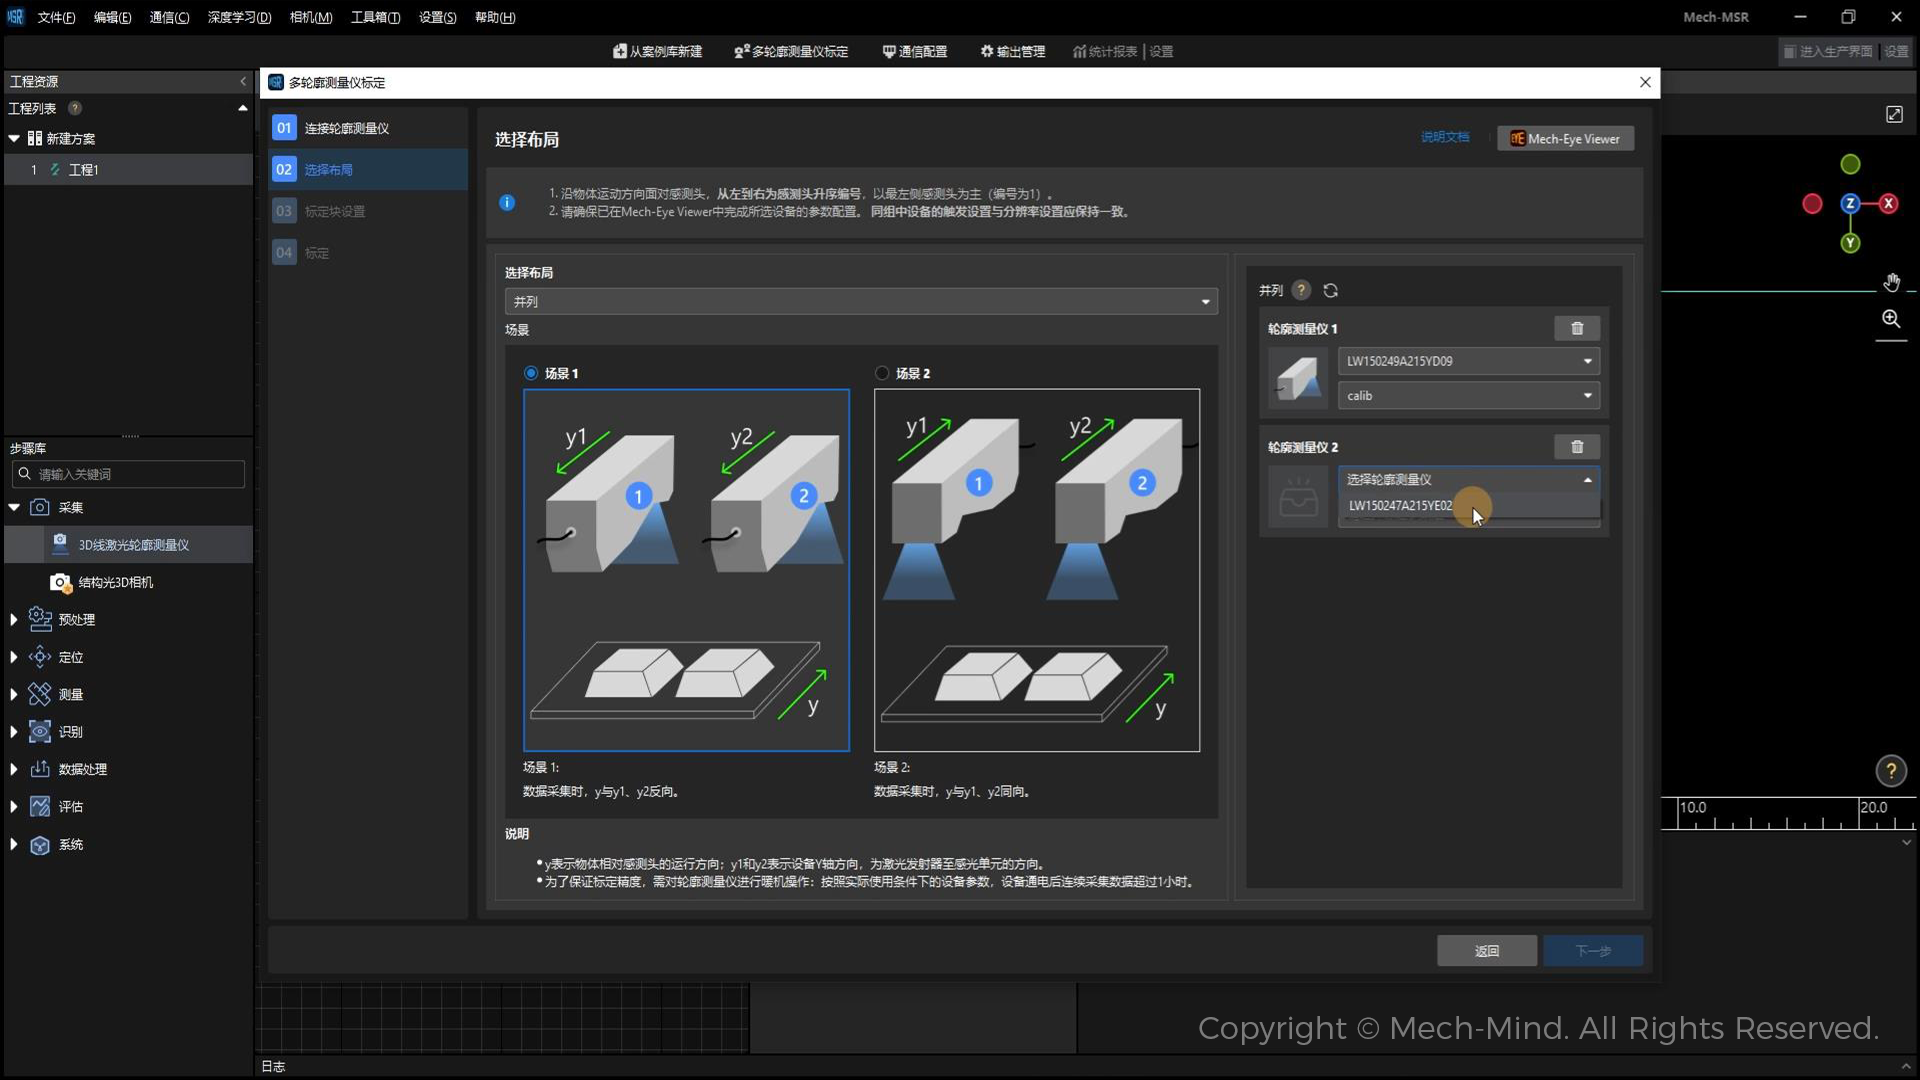Activate the pan hand tool
This screenshot has width=1920, height=1080.
pos(1891,283)
